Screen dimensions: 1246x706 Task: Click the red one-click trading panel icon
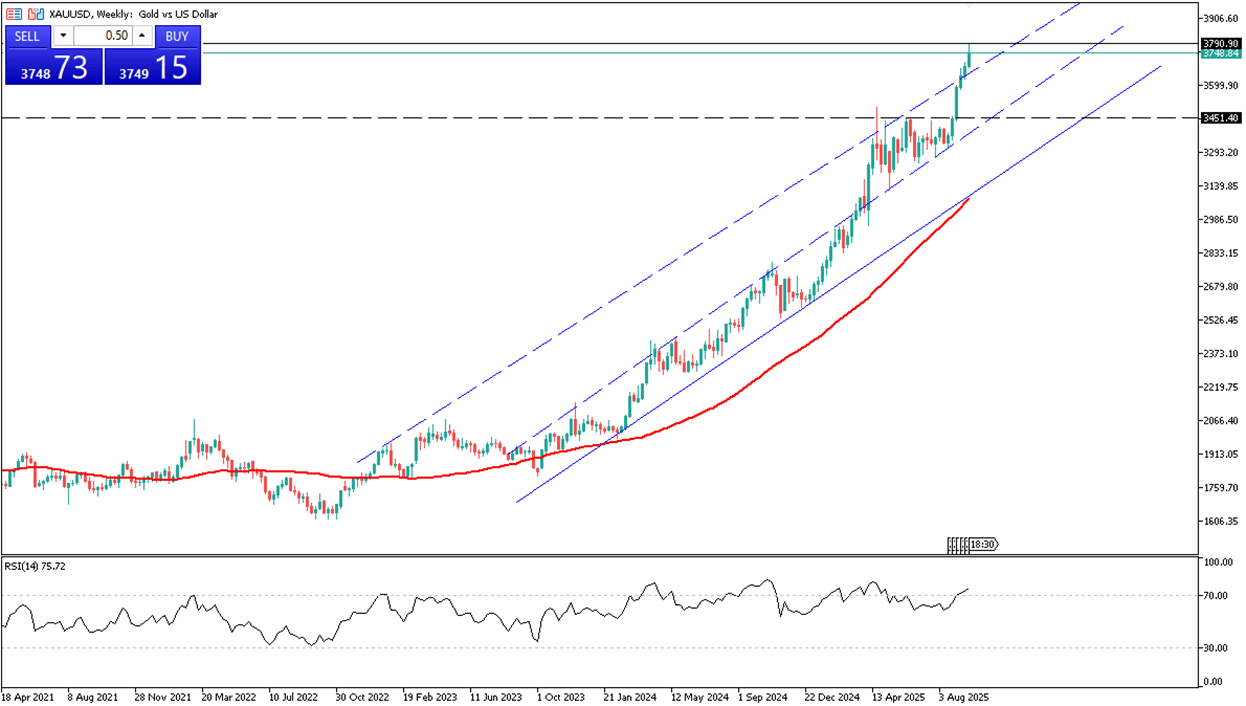coord(14,15)
